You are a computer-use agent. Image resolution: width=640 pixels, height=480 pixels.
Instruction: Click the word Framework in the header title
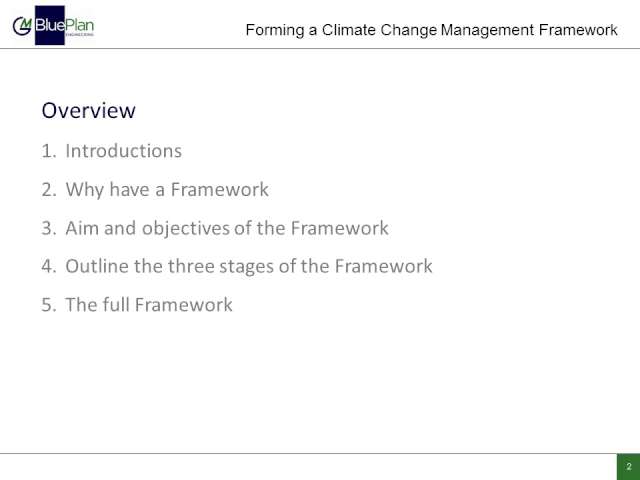(x=578, y=30)
